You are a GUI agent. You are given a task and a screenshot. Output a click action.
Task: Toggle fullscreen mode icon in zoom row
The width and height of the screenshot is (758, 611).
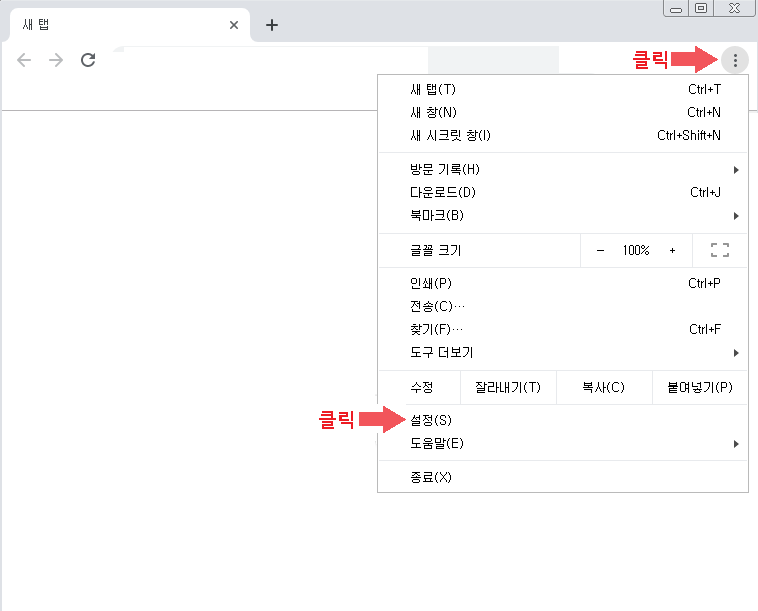point(719,251)
